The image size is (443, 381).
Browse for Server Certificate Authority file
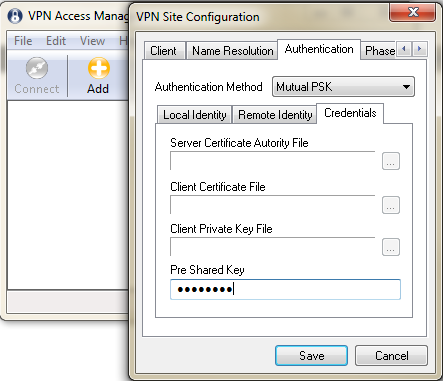(x=391, y=161)
